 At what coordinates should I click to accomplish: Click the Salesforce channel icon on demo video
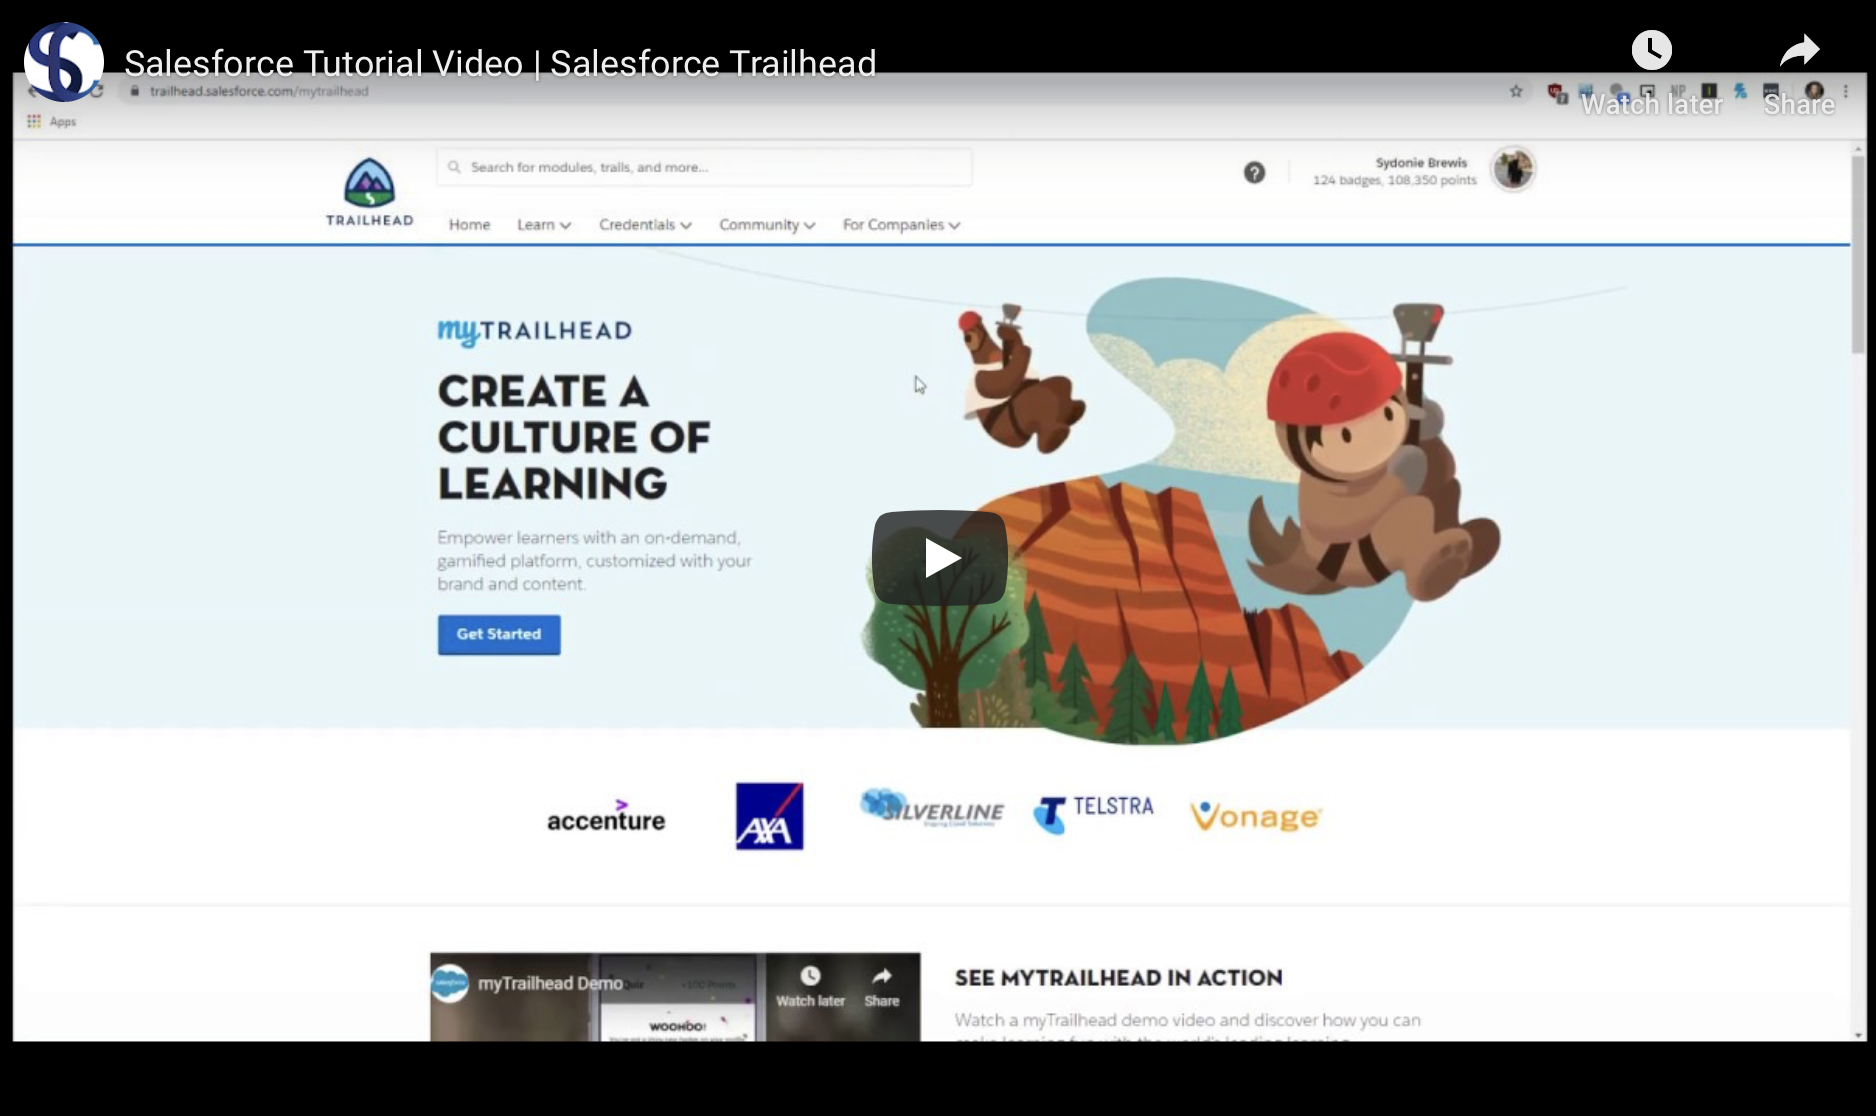tap(450, 983)
